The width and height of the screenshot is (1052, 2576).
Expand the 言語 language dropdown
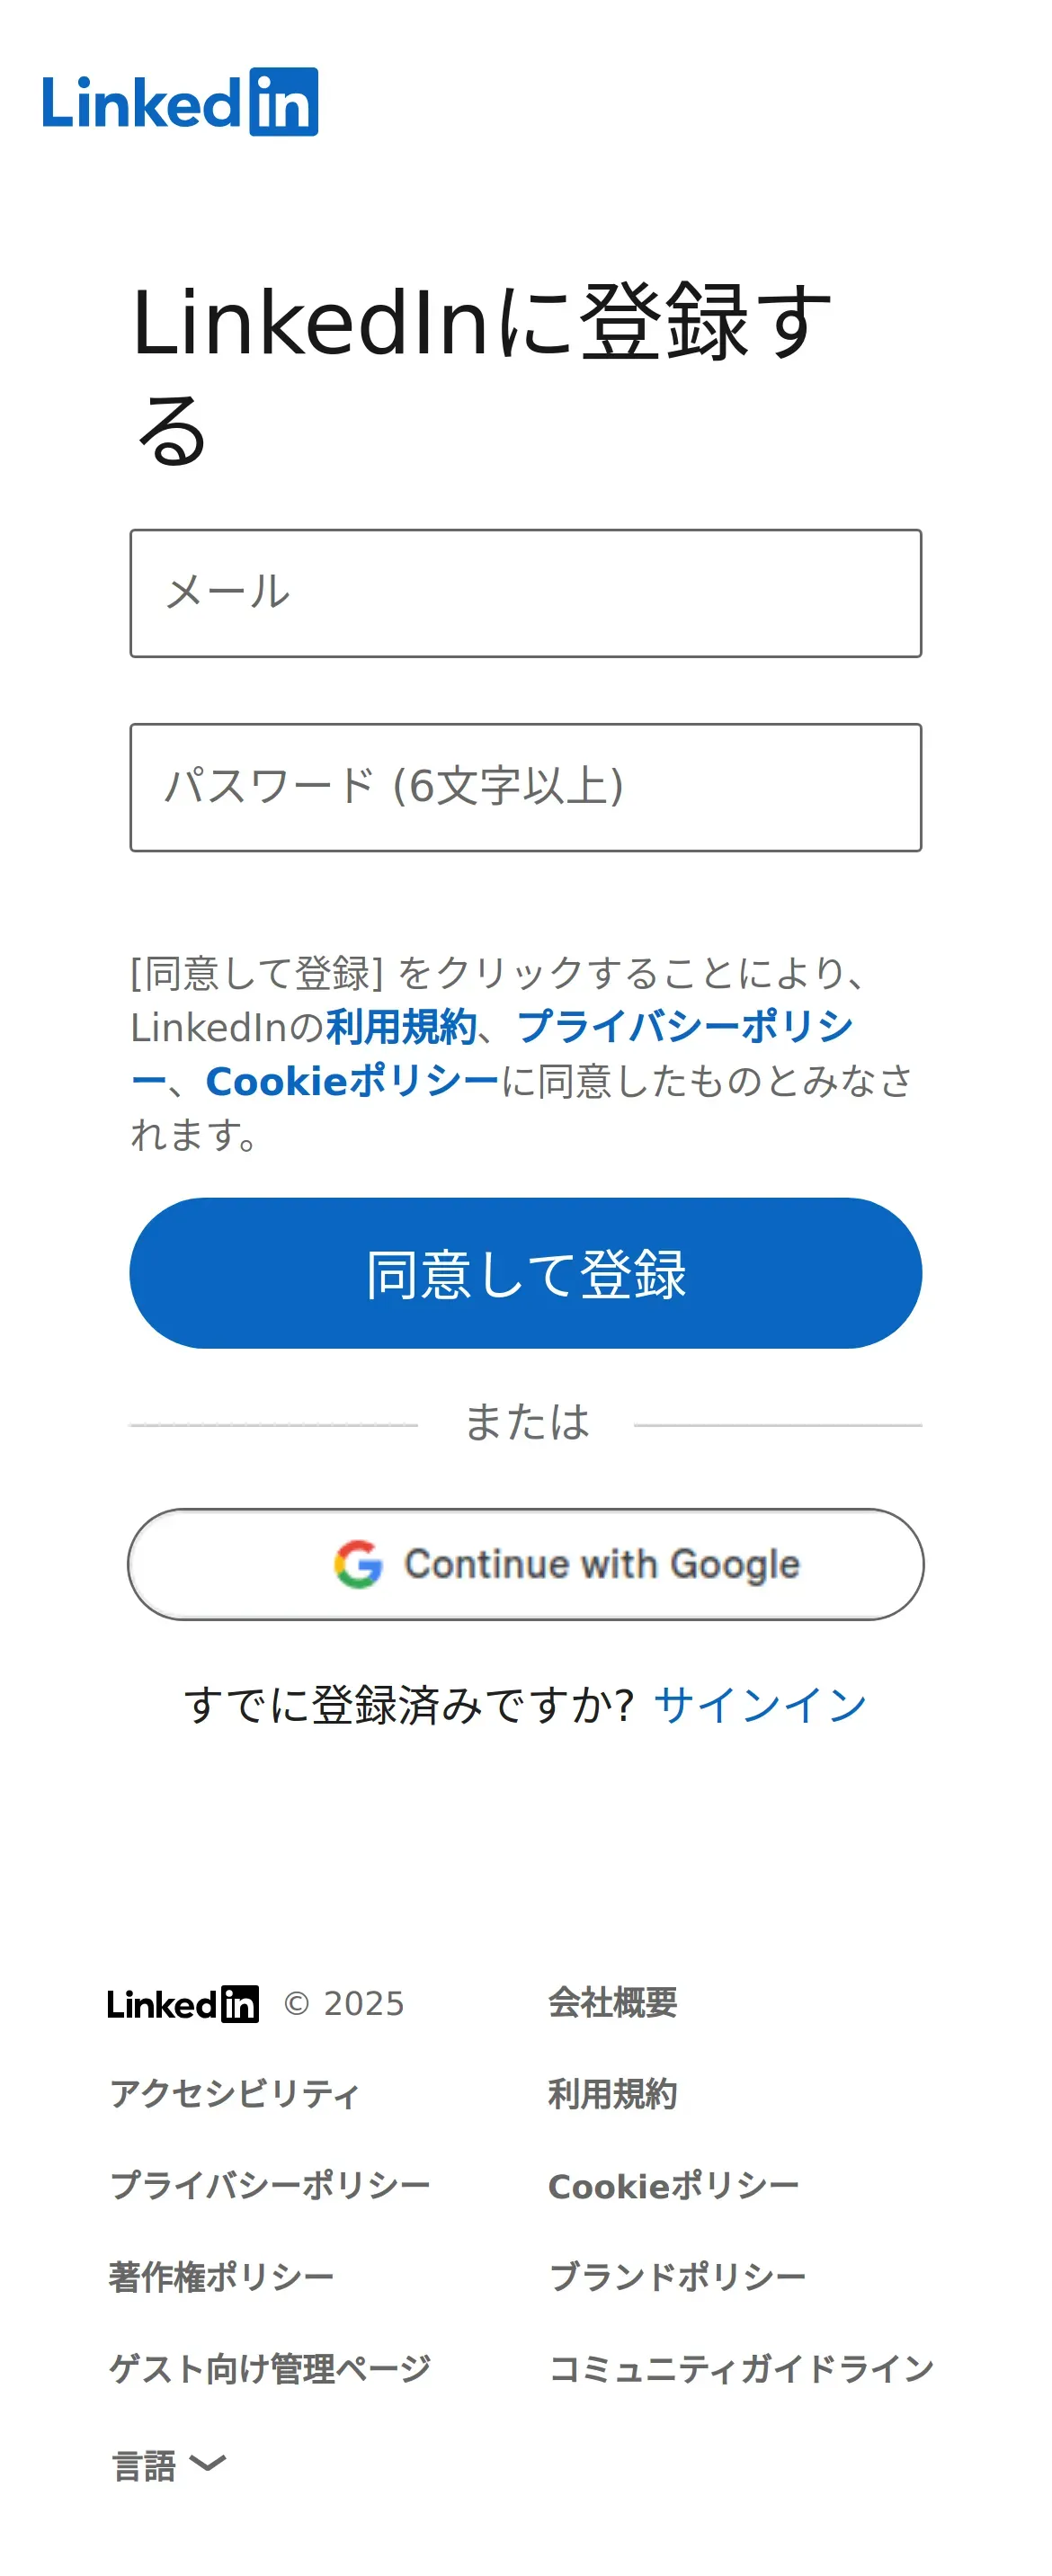[168, 2465]
